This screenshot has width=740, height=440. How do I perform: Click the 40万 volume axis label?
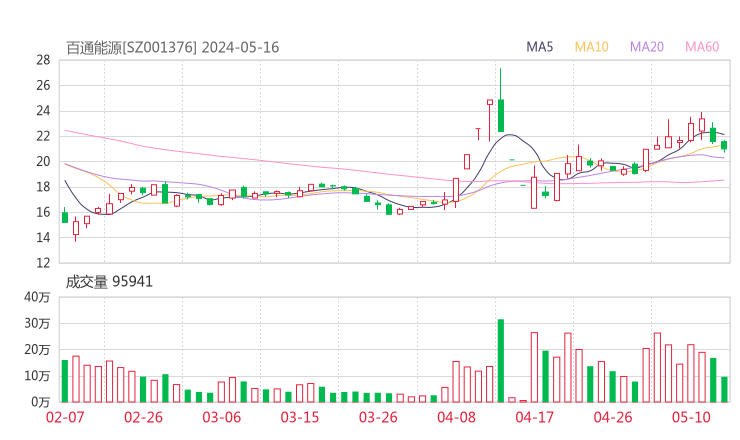pos(37,297)
